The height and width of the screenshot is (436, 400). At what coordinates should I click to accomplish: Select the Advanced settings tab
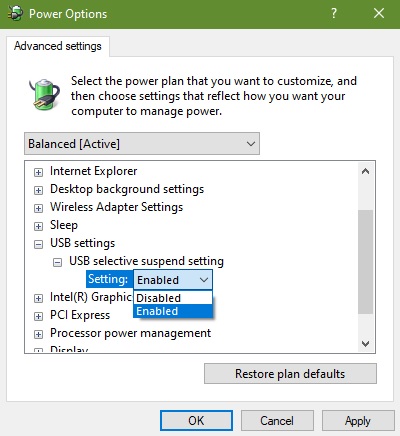[58, 46]
